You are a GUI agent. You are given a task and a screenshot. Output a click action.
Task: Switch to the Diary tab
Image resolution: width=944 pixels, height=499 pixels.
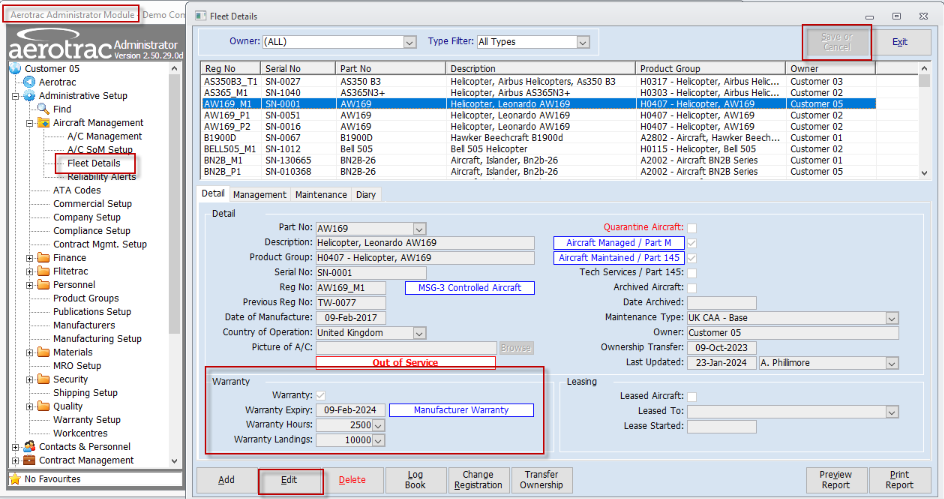[365, 195]
